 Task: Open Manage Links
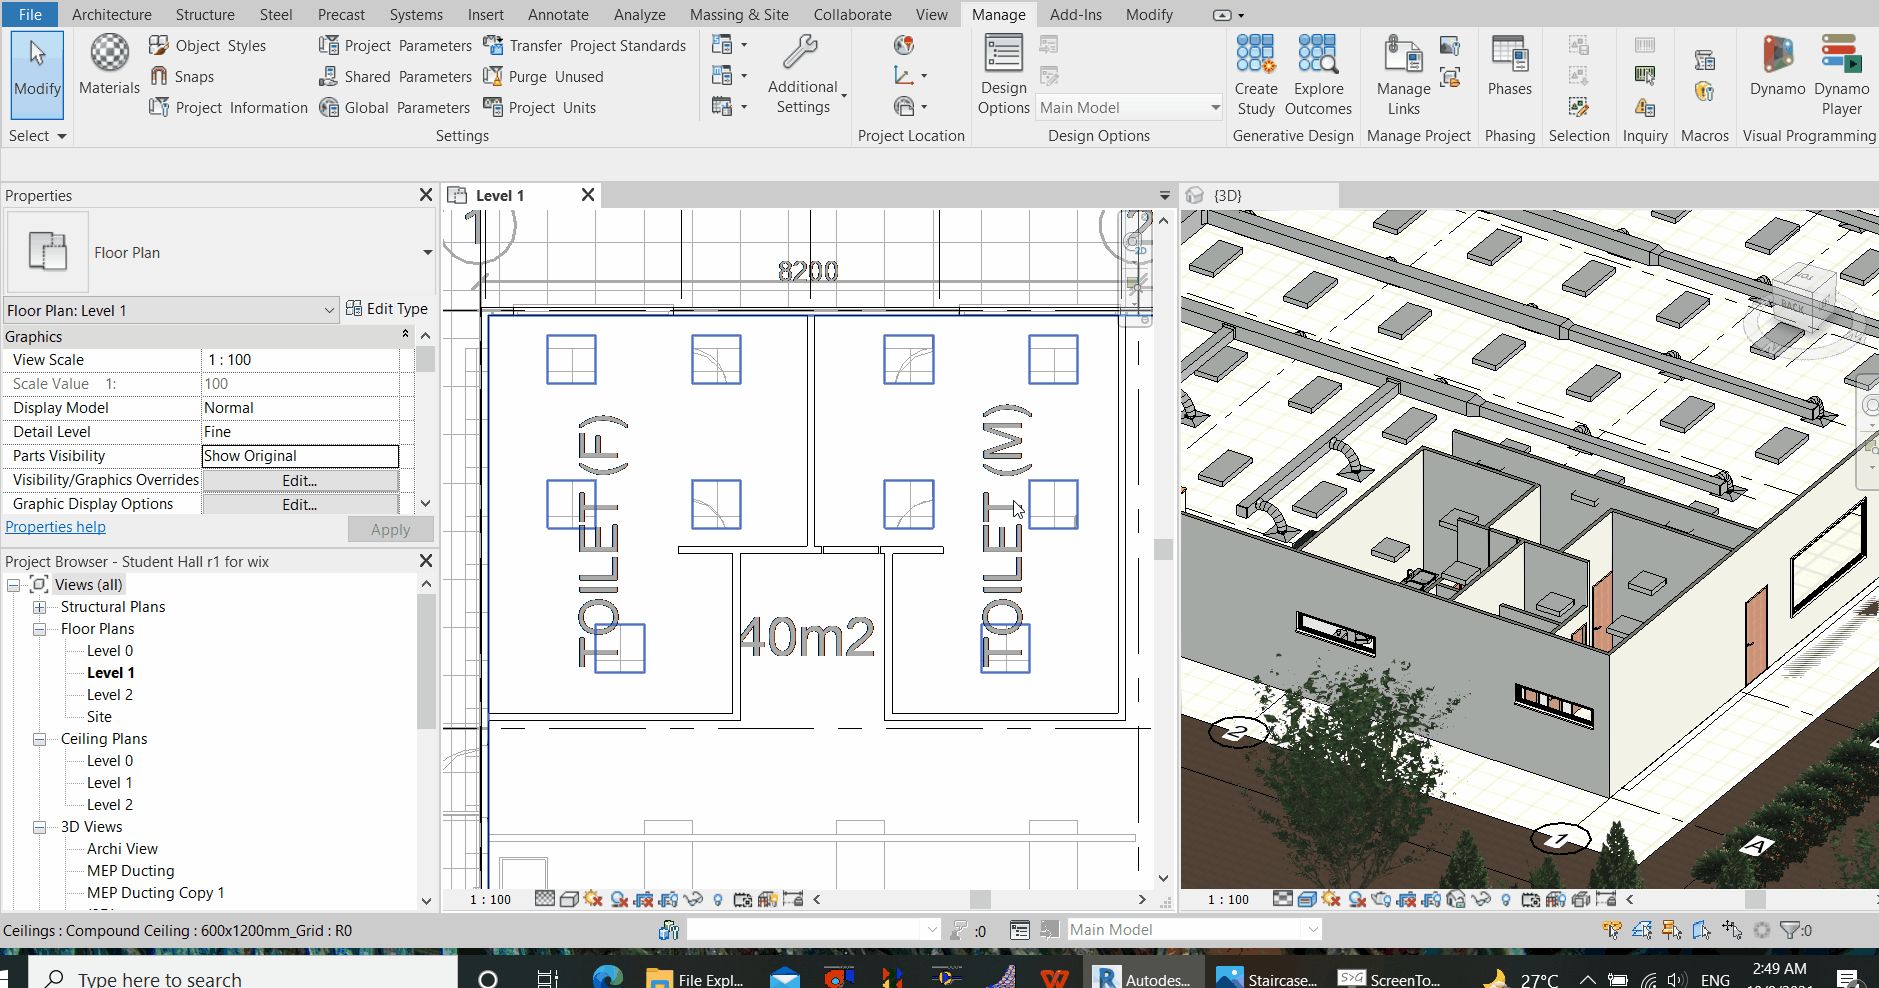coord(1403,75)
